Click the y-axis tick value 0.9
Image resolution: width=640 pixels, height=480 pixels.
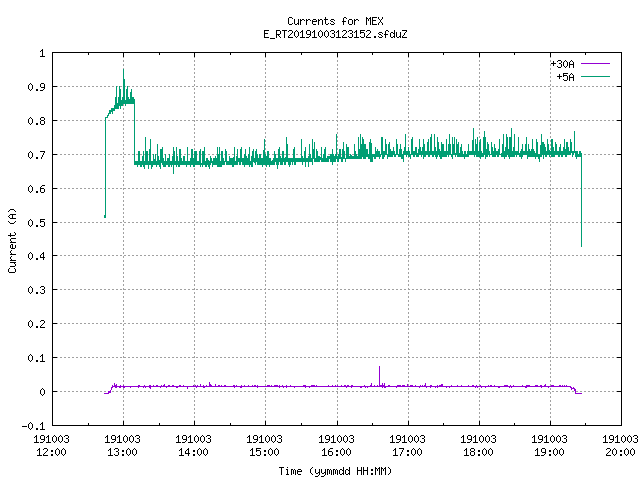coord(36,87)
